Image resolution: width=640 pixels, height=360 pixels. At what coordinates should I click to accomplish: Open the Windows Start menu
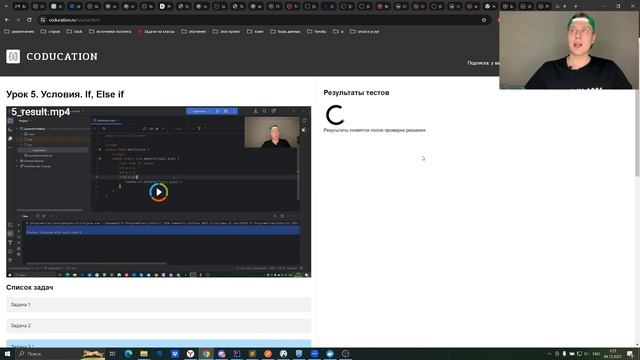[x=7, y=354]
